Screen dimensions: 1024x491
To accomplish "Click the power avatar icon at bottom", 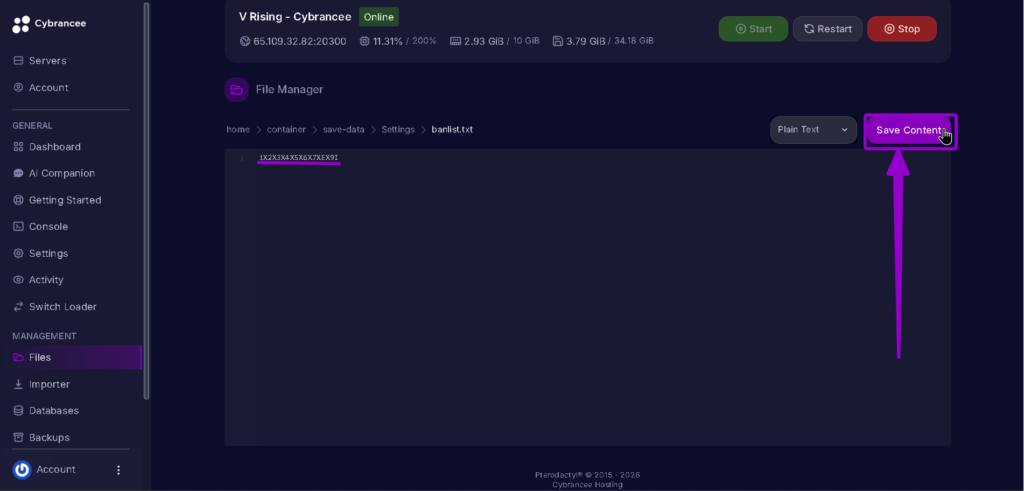I will (x=22, y=469).
